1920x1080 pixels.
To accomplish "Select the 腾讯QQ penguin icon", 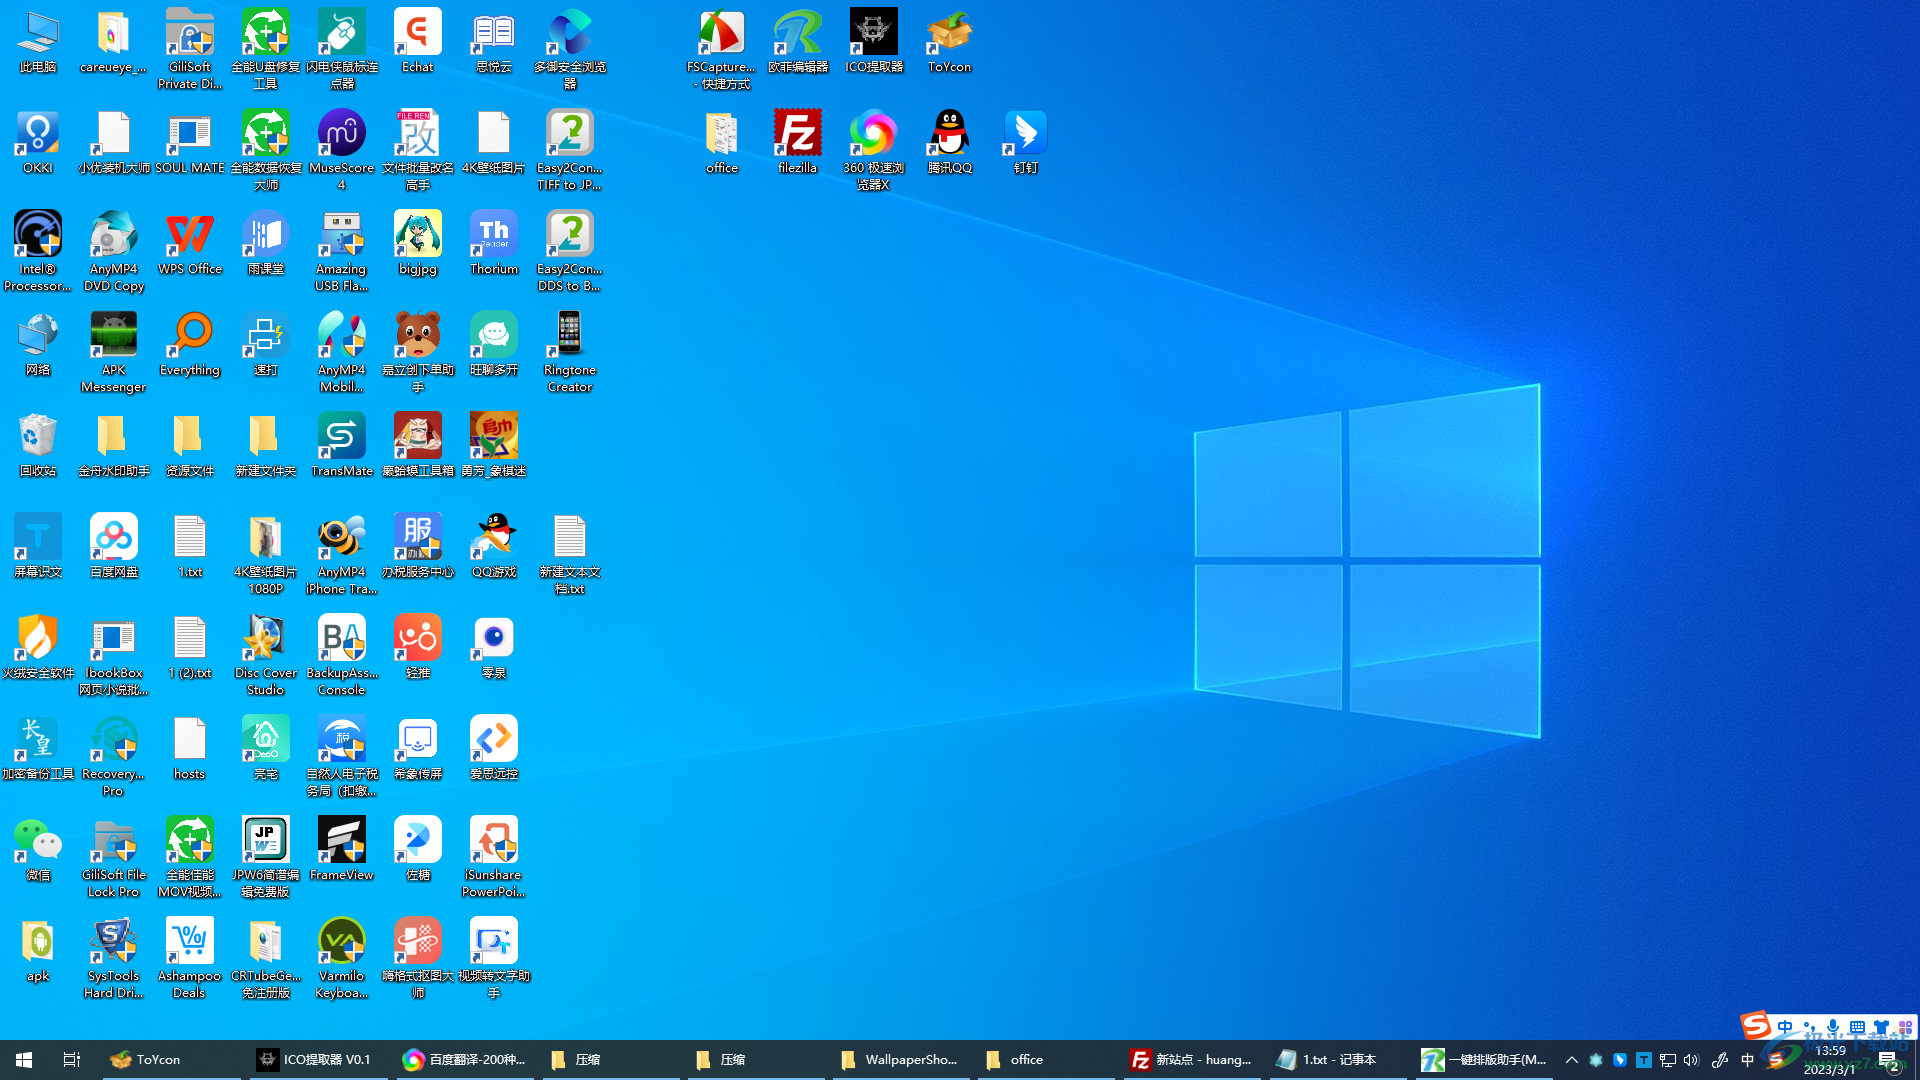I will tap(949, 141).
